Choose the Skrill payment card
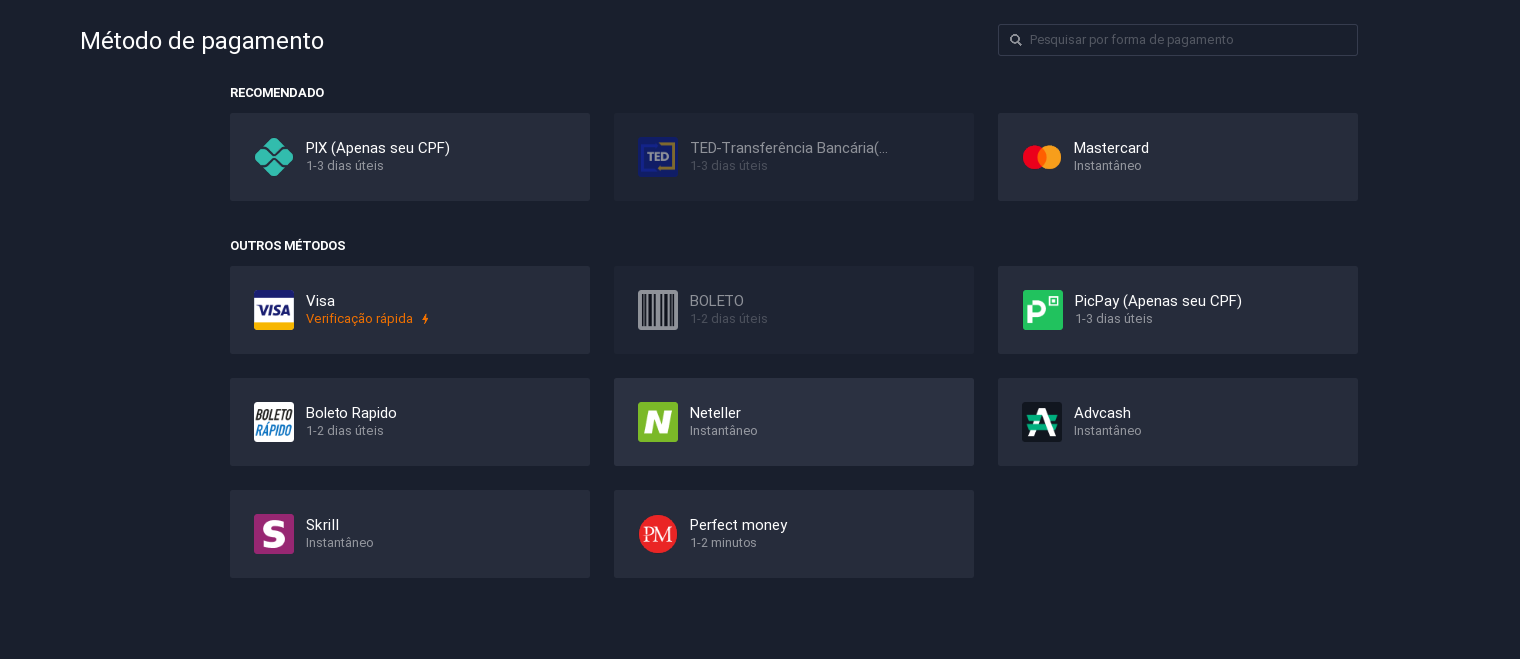The image size is (1520, 659). (410, 534)
